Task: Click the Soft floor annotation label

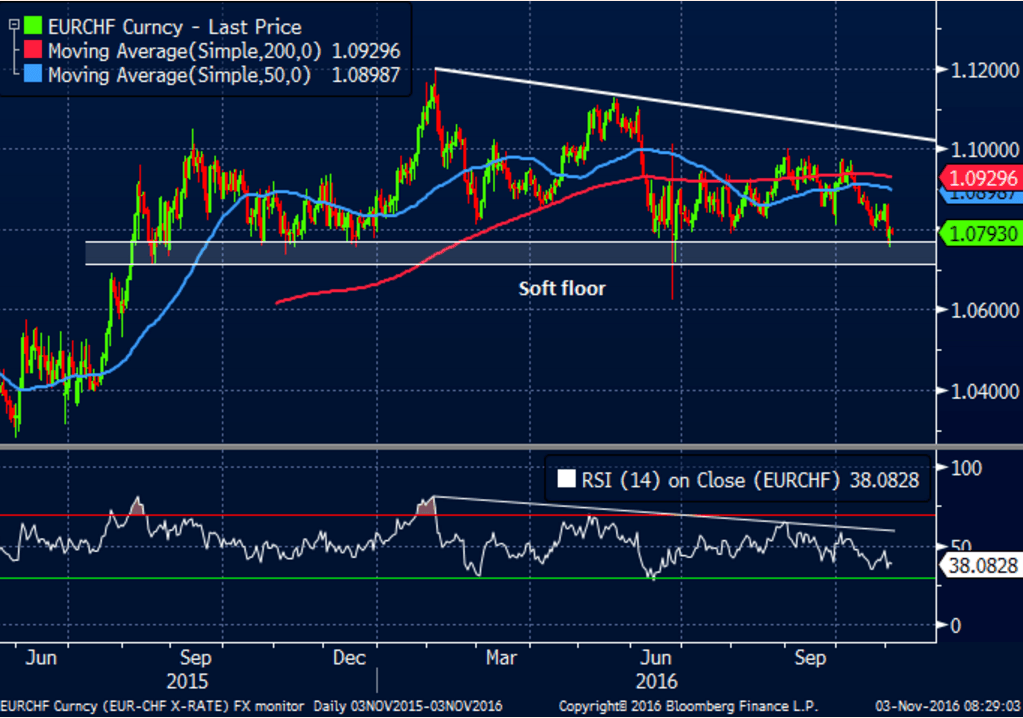Action: 561,288
